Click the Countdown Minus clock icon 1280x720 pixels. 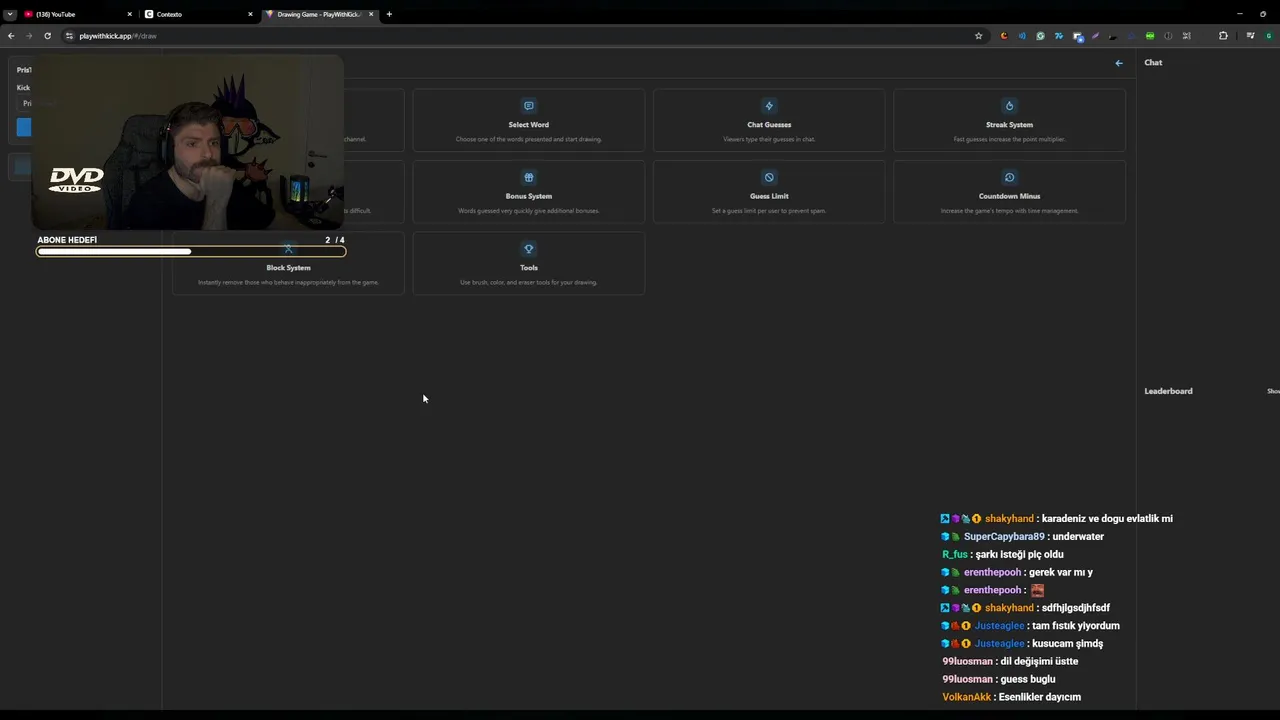click(x=1009, y=177)
